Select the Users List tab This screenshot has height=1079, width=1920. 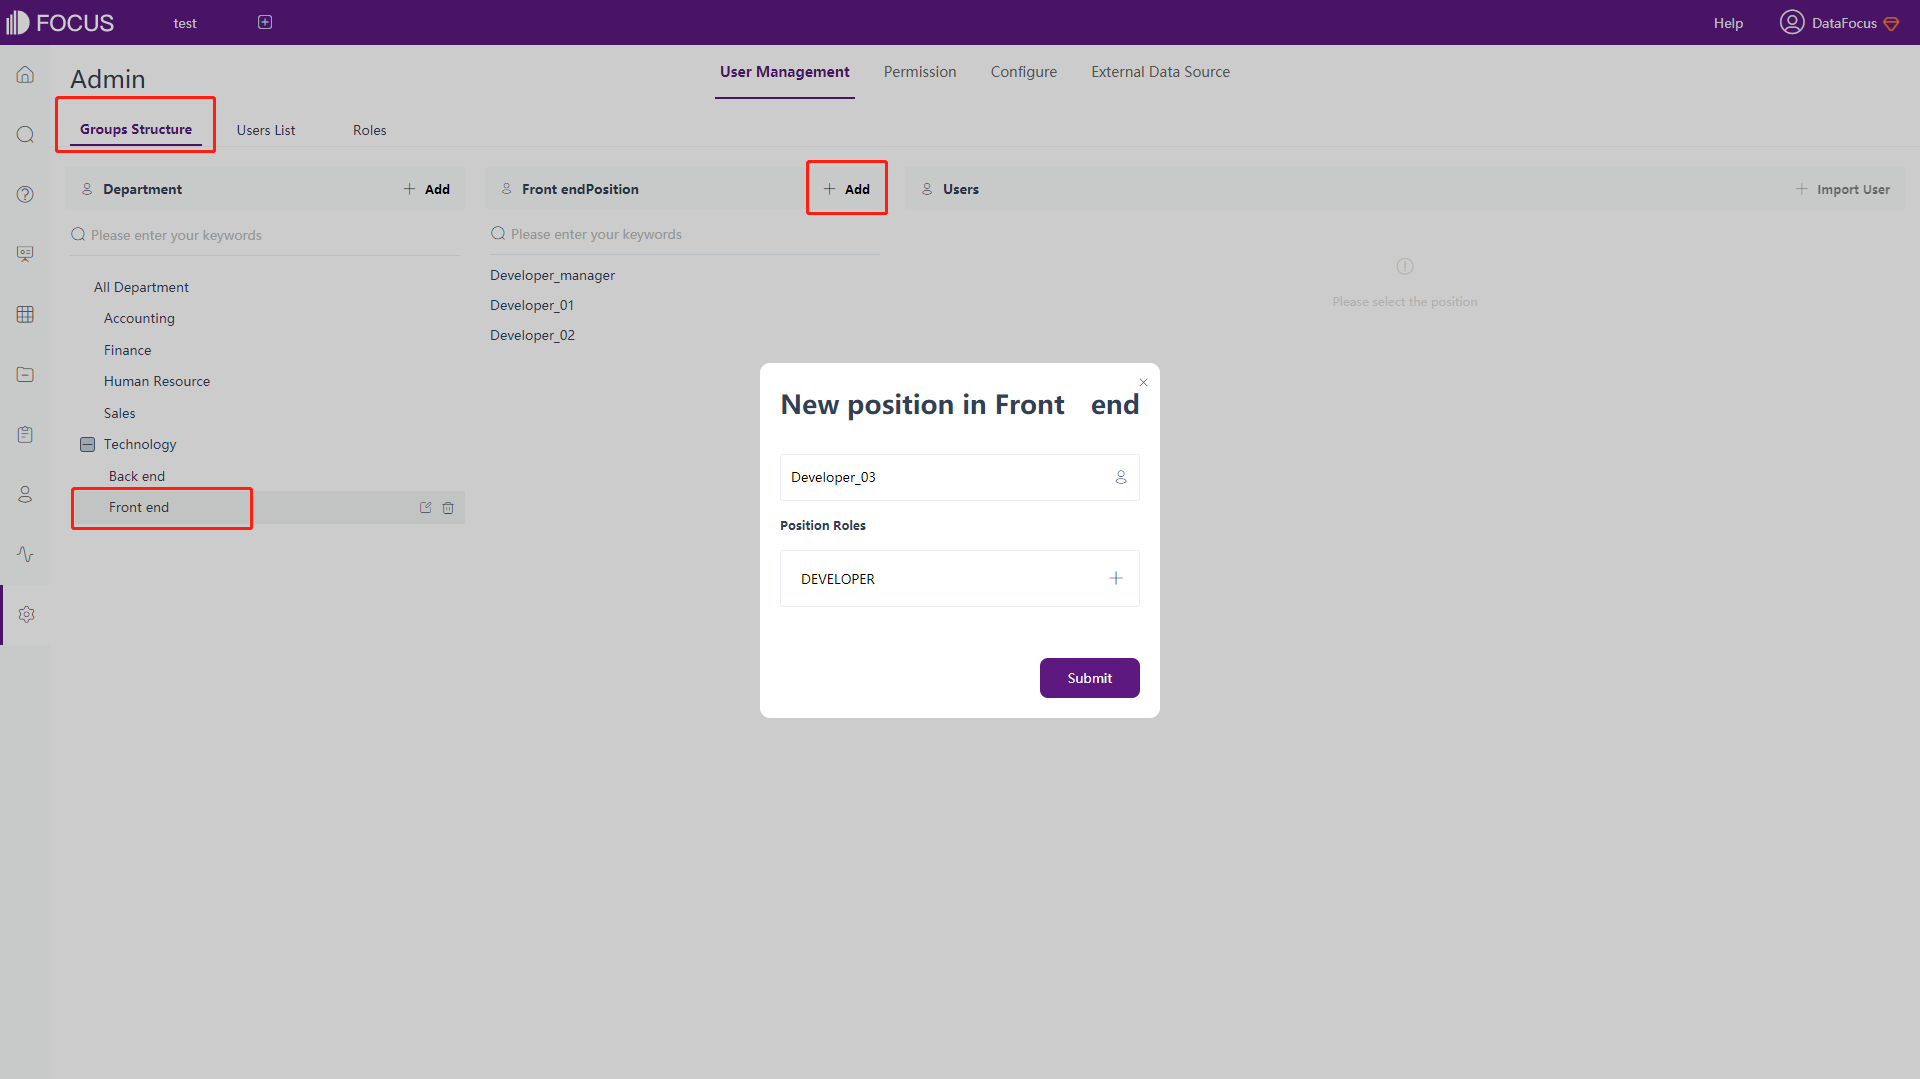point(266,130)
